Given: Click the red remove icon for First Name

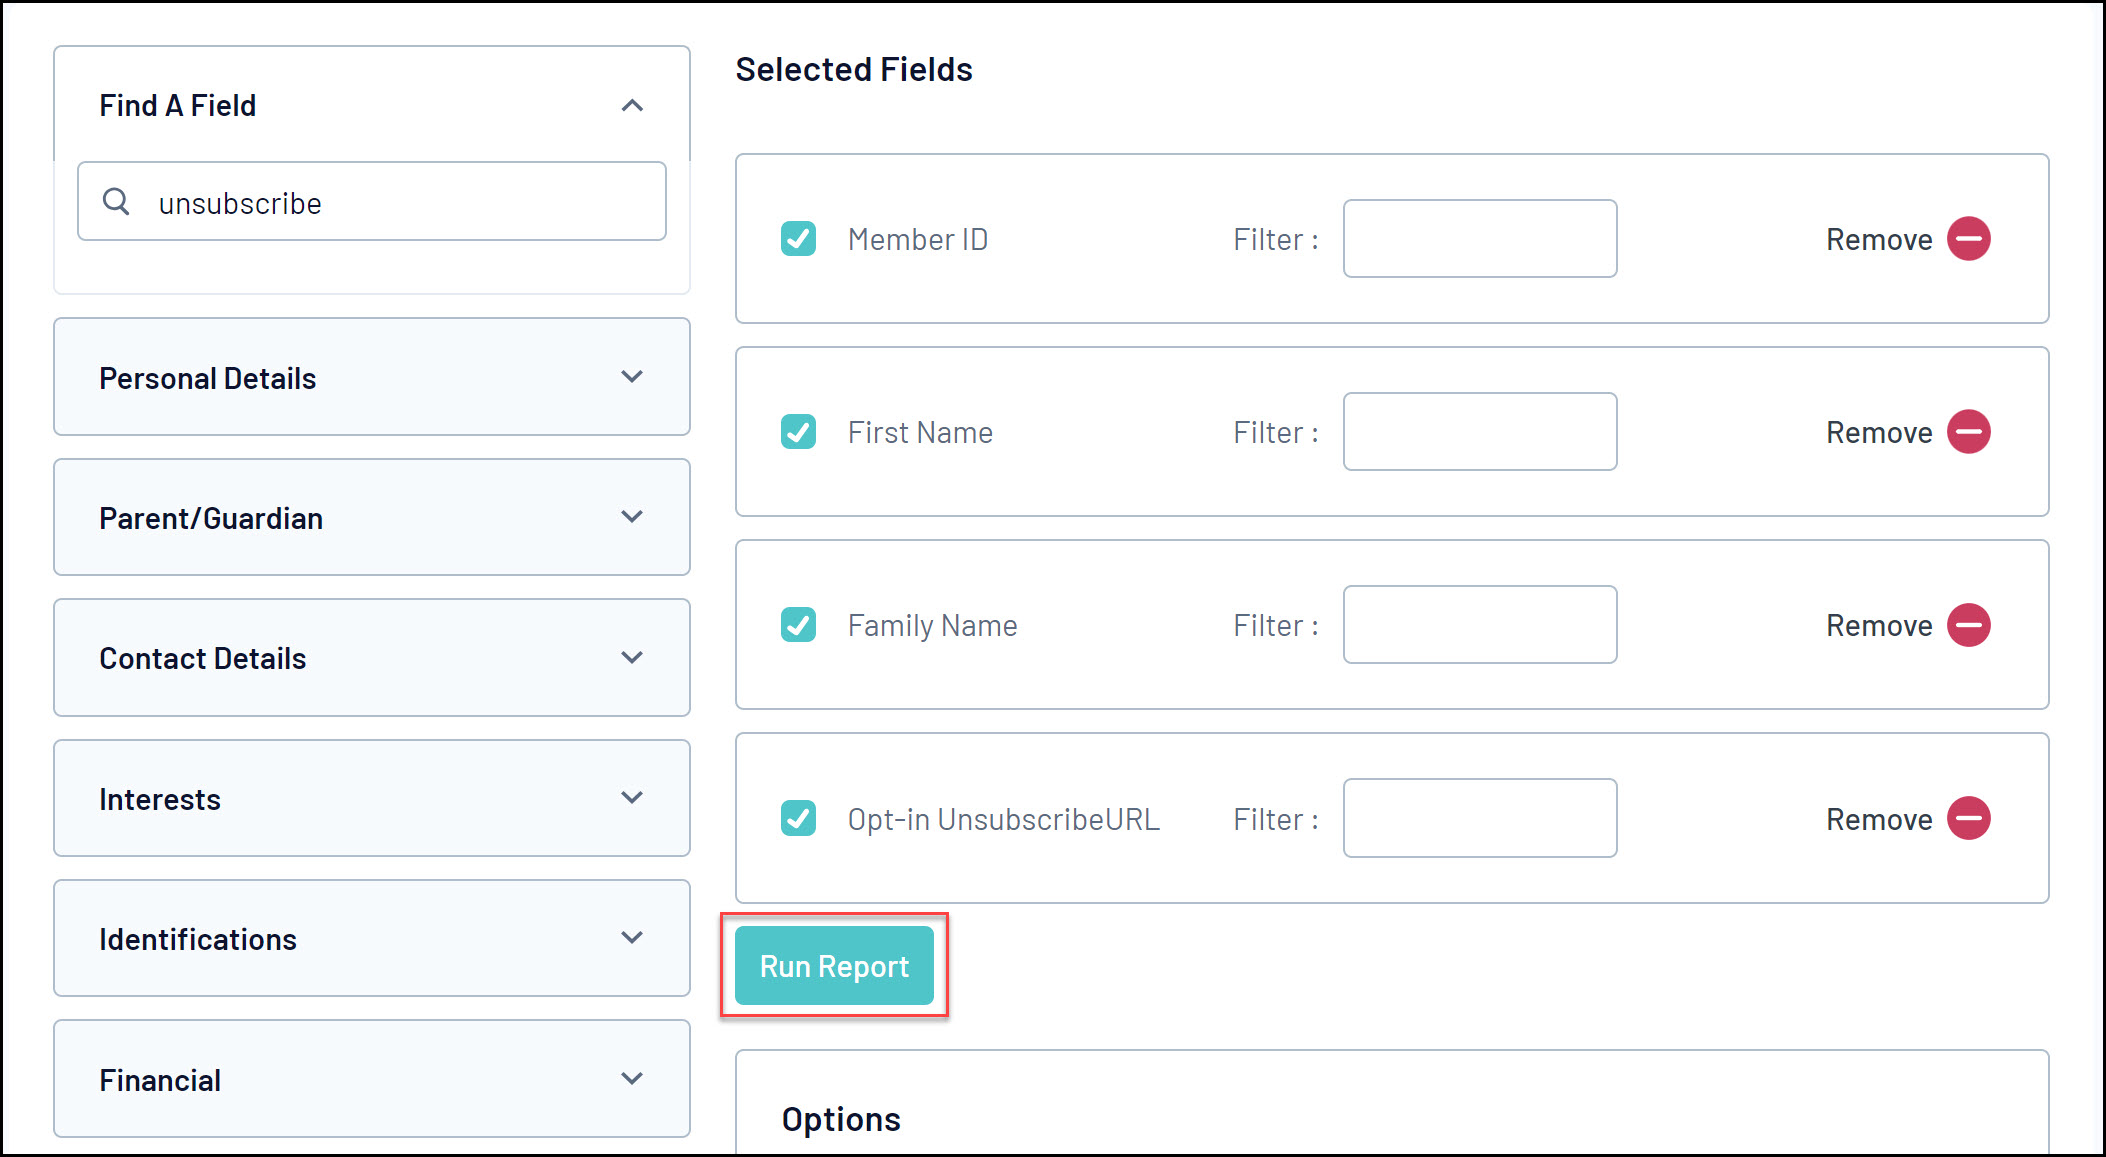Looking at the screenshot, I should (1968, 432).
